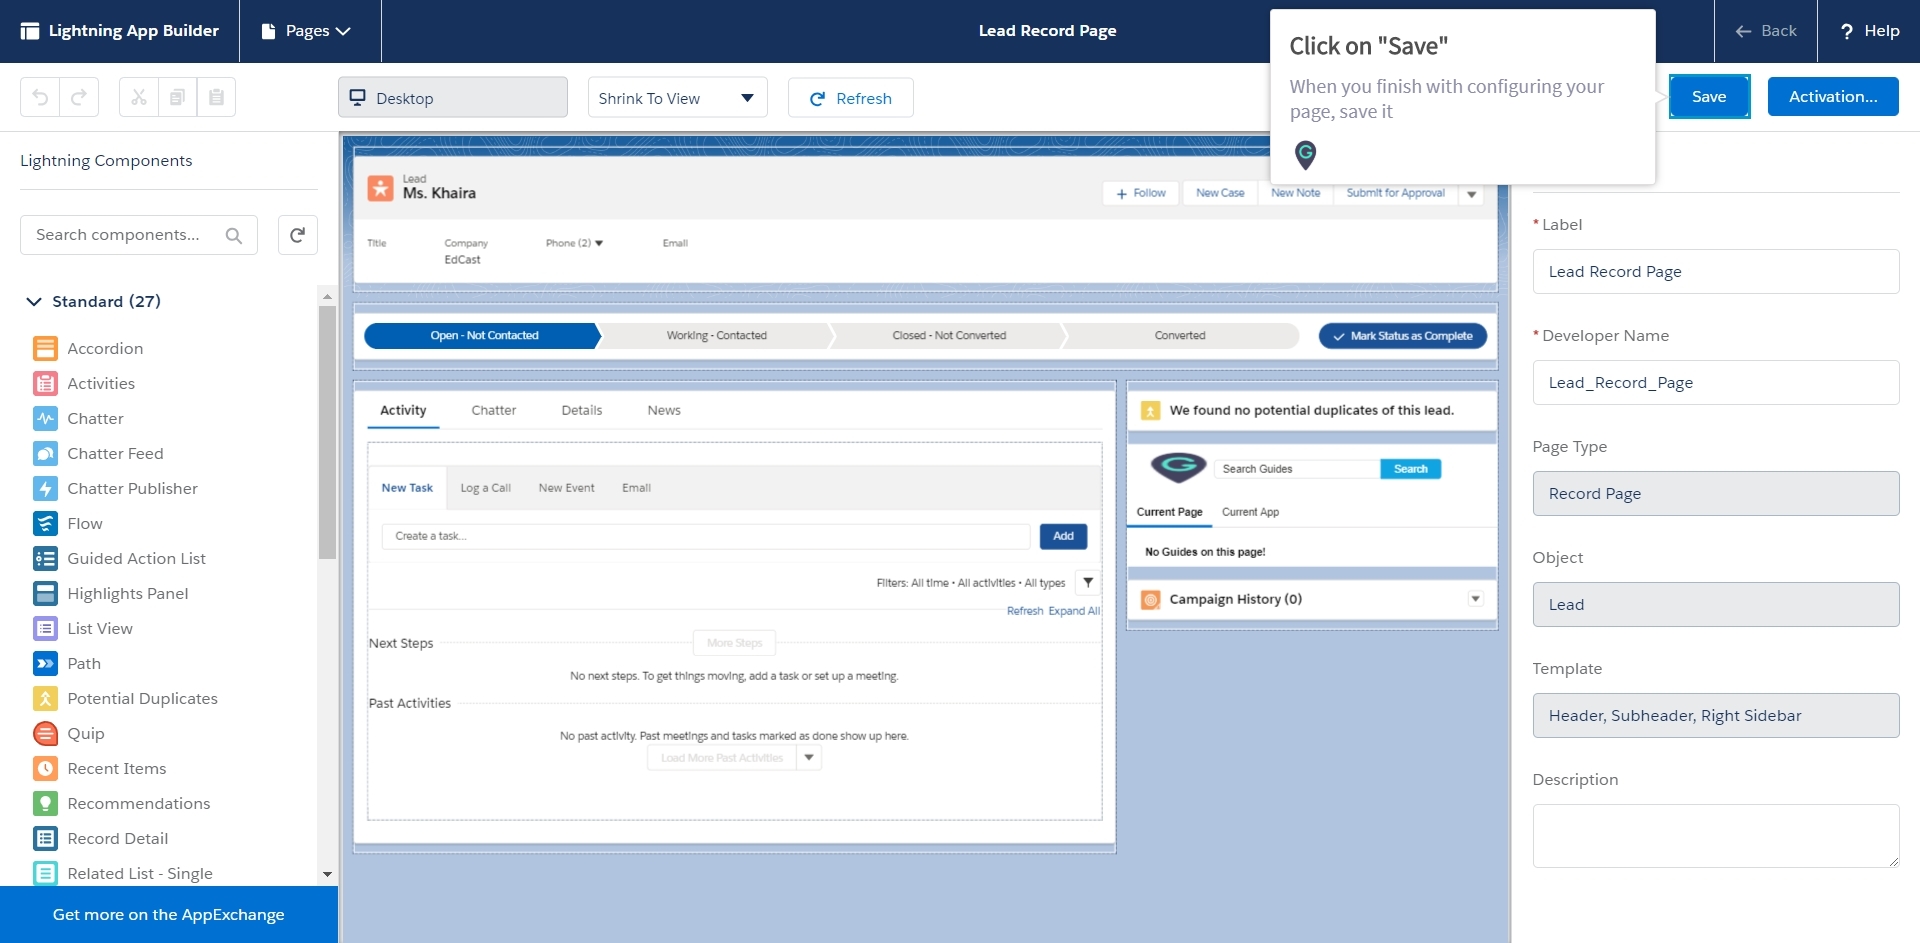Click the Cut scissors icon
The image size is (1920, 943).
point(139,97)
